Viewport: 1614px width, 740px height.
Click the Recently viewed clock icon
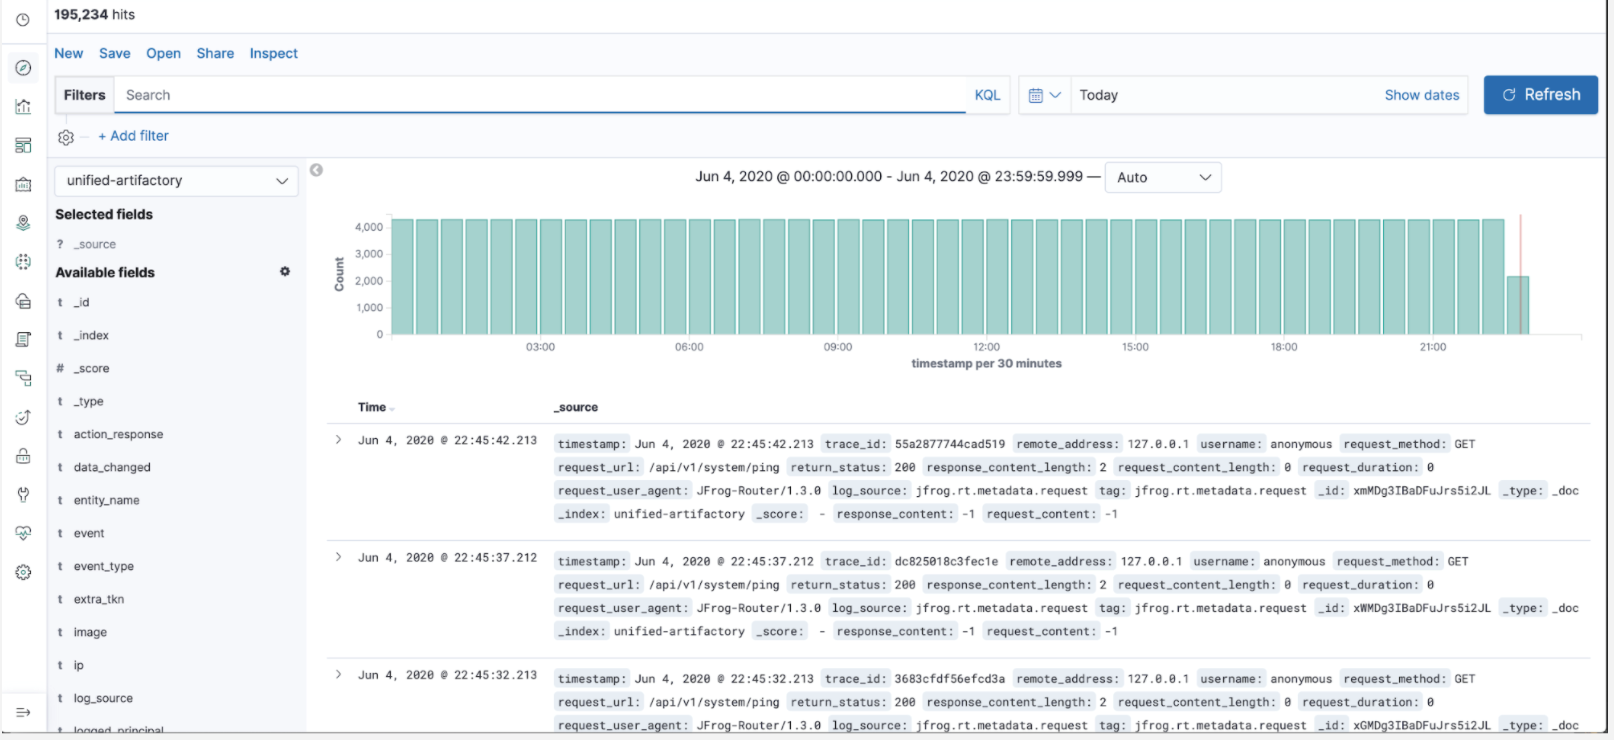click(23, 20)
